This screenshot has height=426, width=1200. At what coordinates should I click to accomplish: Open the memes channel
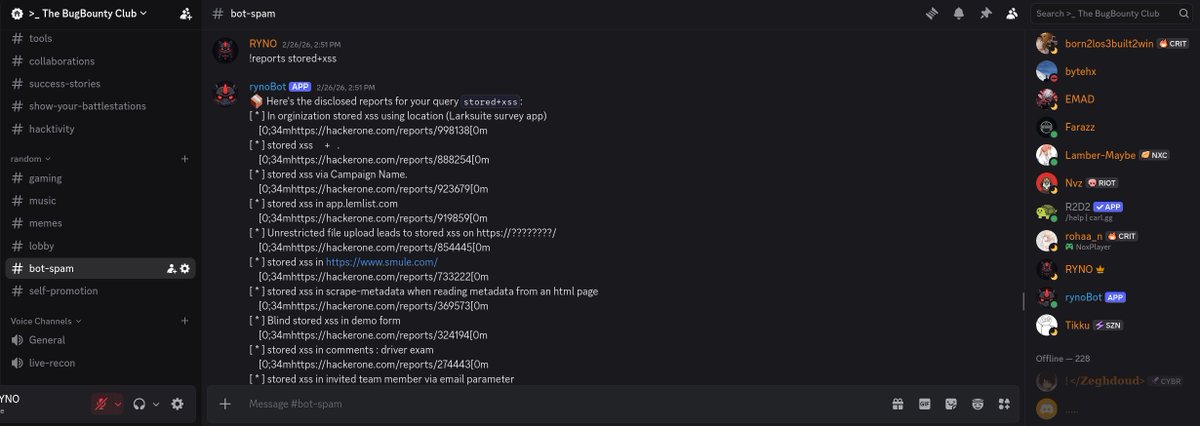tap(100, 223)
